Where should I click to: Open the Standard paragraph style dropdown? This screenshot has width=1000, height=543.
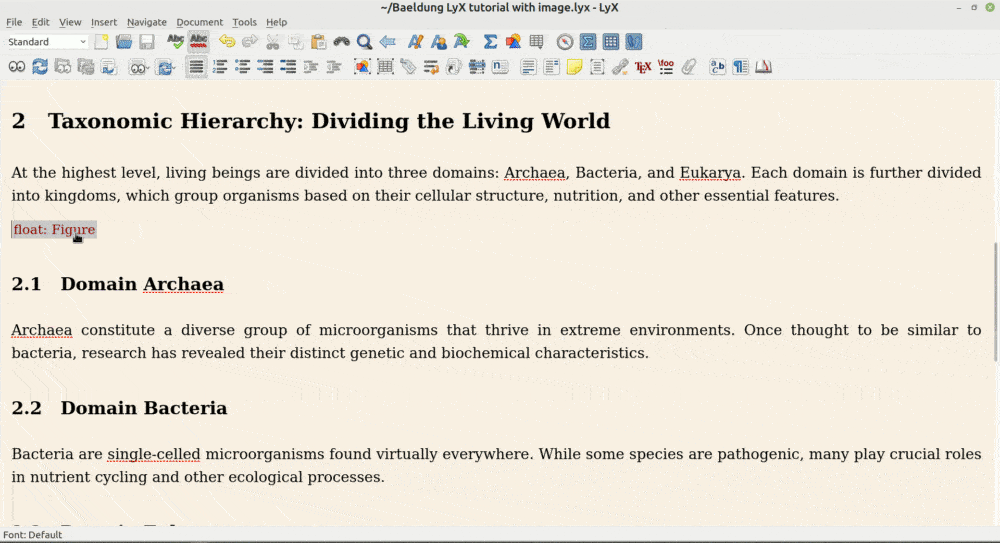tap(47, 42)
